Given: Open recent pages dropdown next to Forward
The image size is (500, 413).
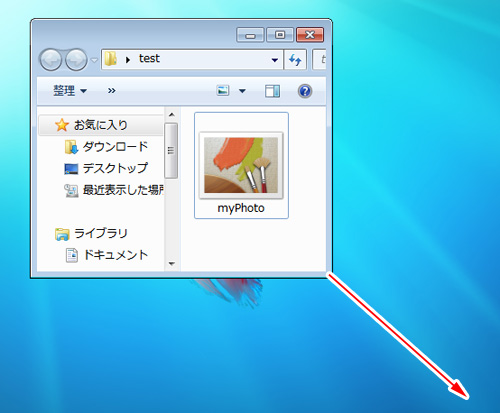Looking at the screenshot, I should point(94,60).
